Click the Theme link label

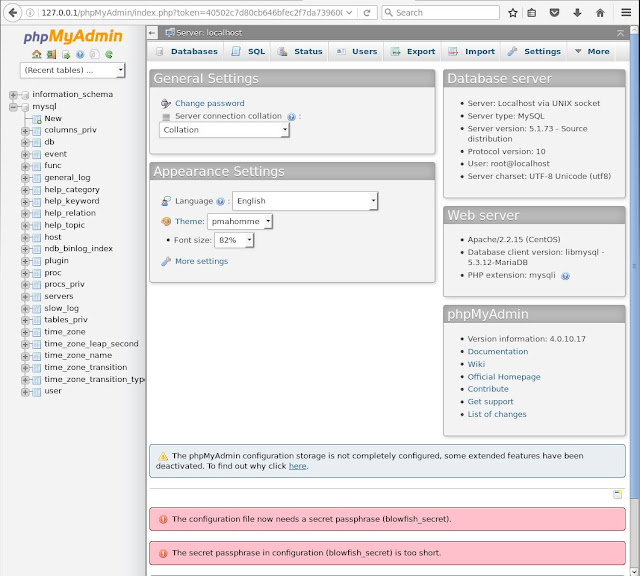[x=189, y=221]
